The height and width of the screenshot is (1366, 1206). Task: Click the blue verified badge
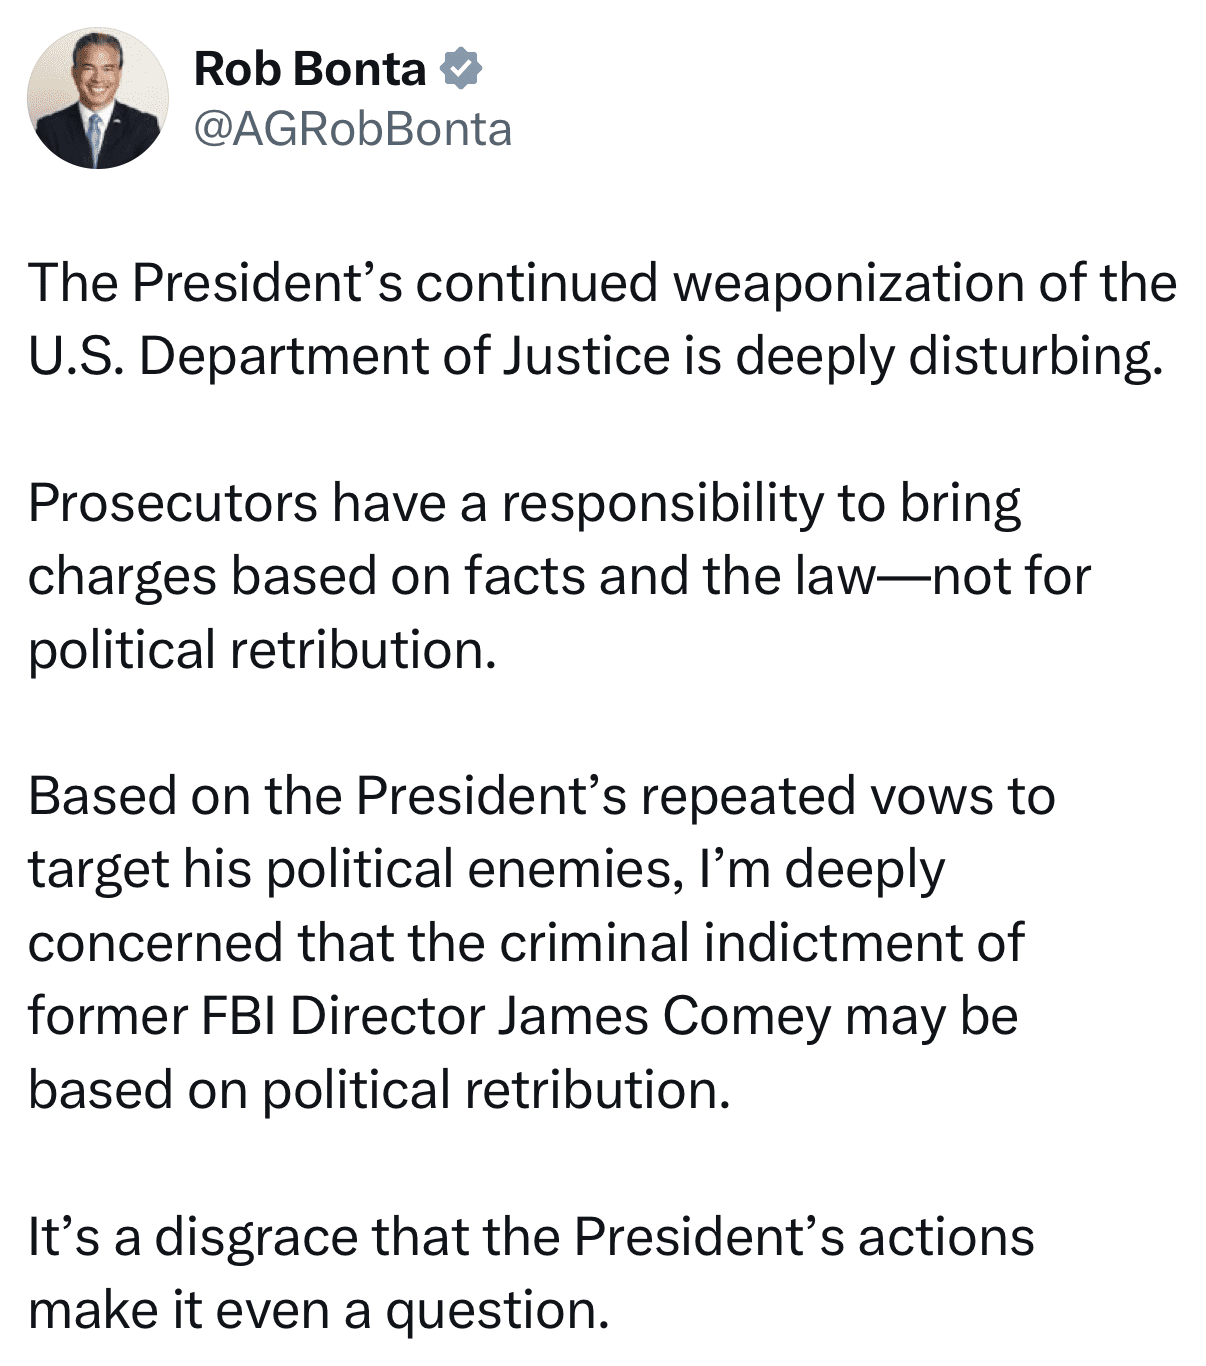460,68
